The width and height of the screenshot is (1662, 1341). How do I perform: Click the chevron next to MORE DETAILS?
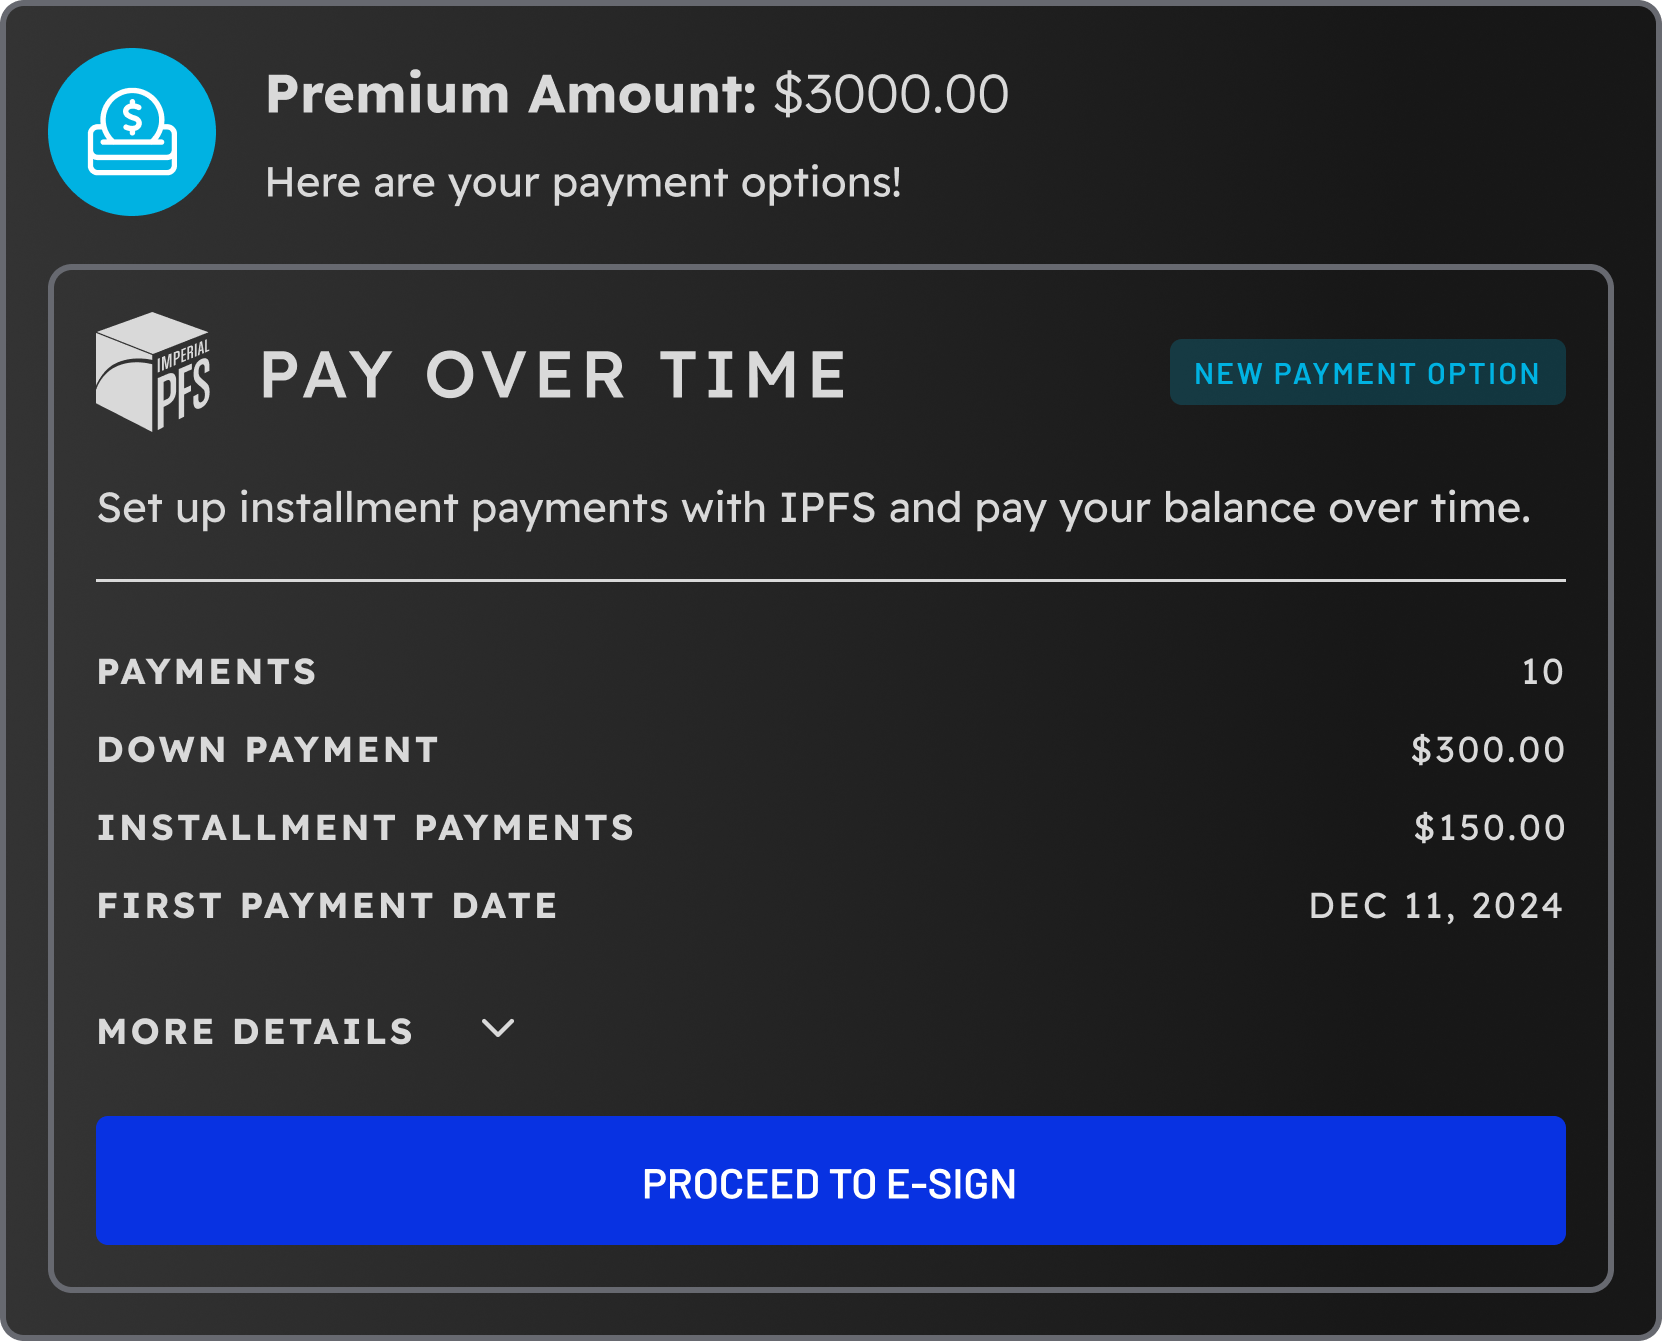[x=498, y=1029]
